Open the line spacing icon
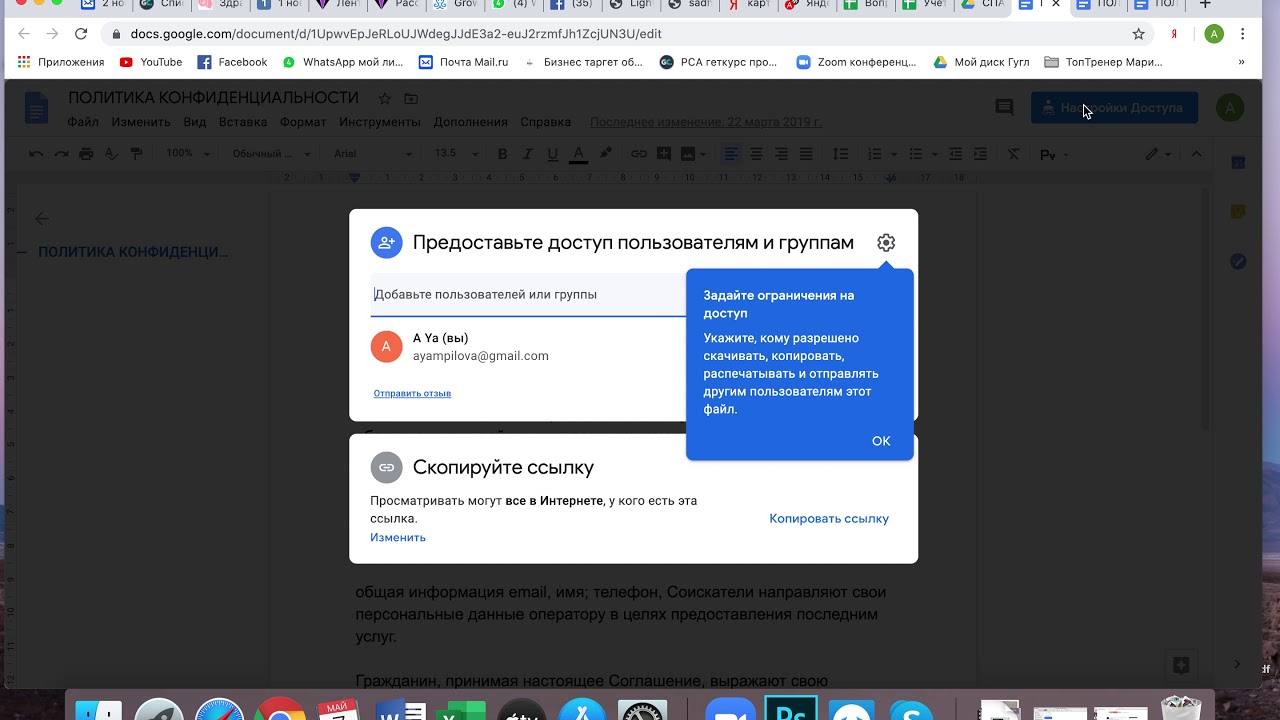Viewport: 1280px width, 720px height. (841, 154)
